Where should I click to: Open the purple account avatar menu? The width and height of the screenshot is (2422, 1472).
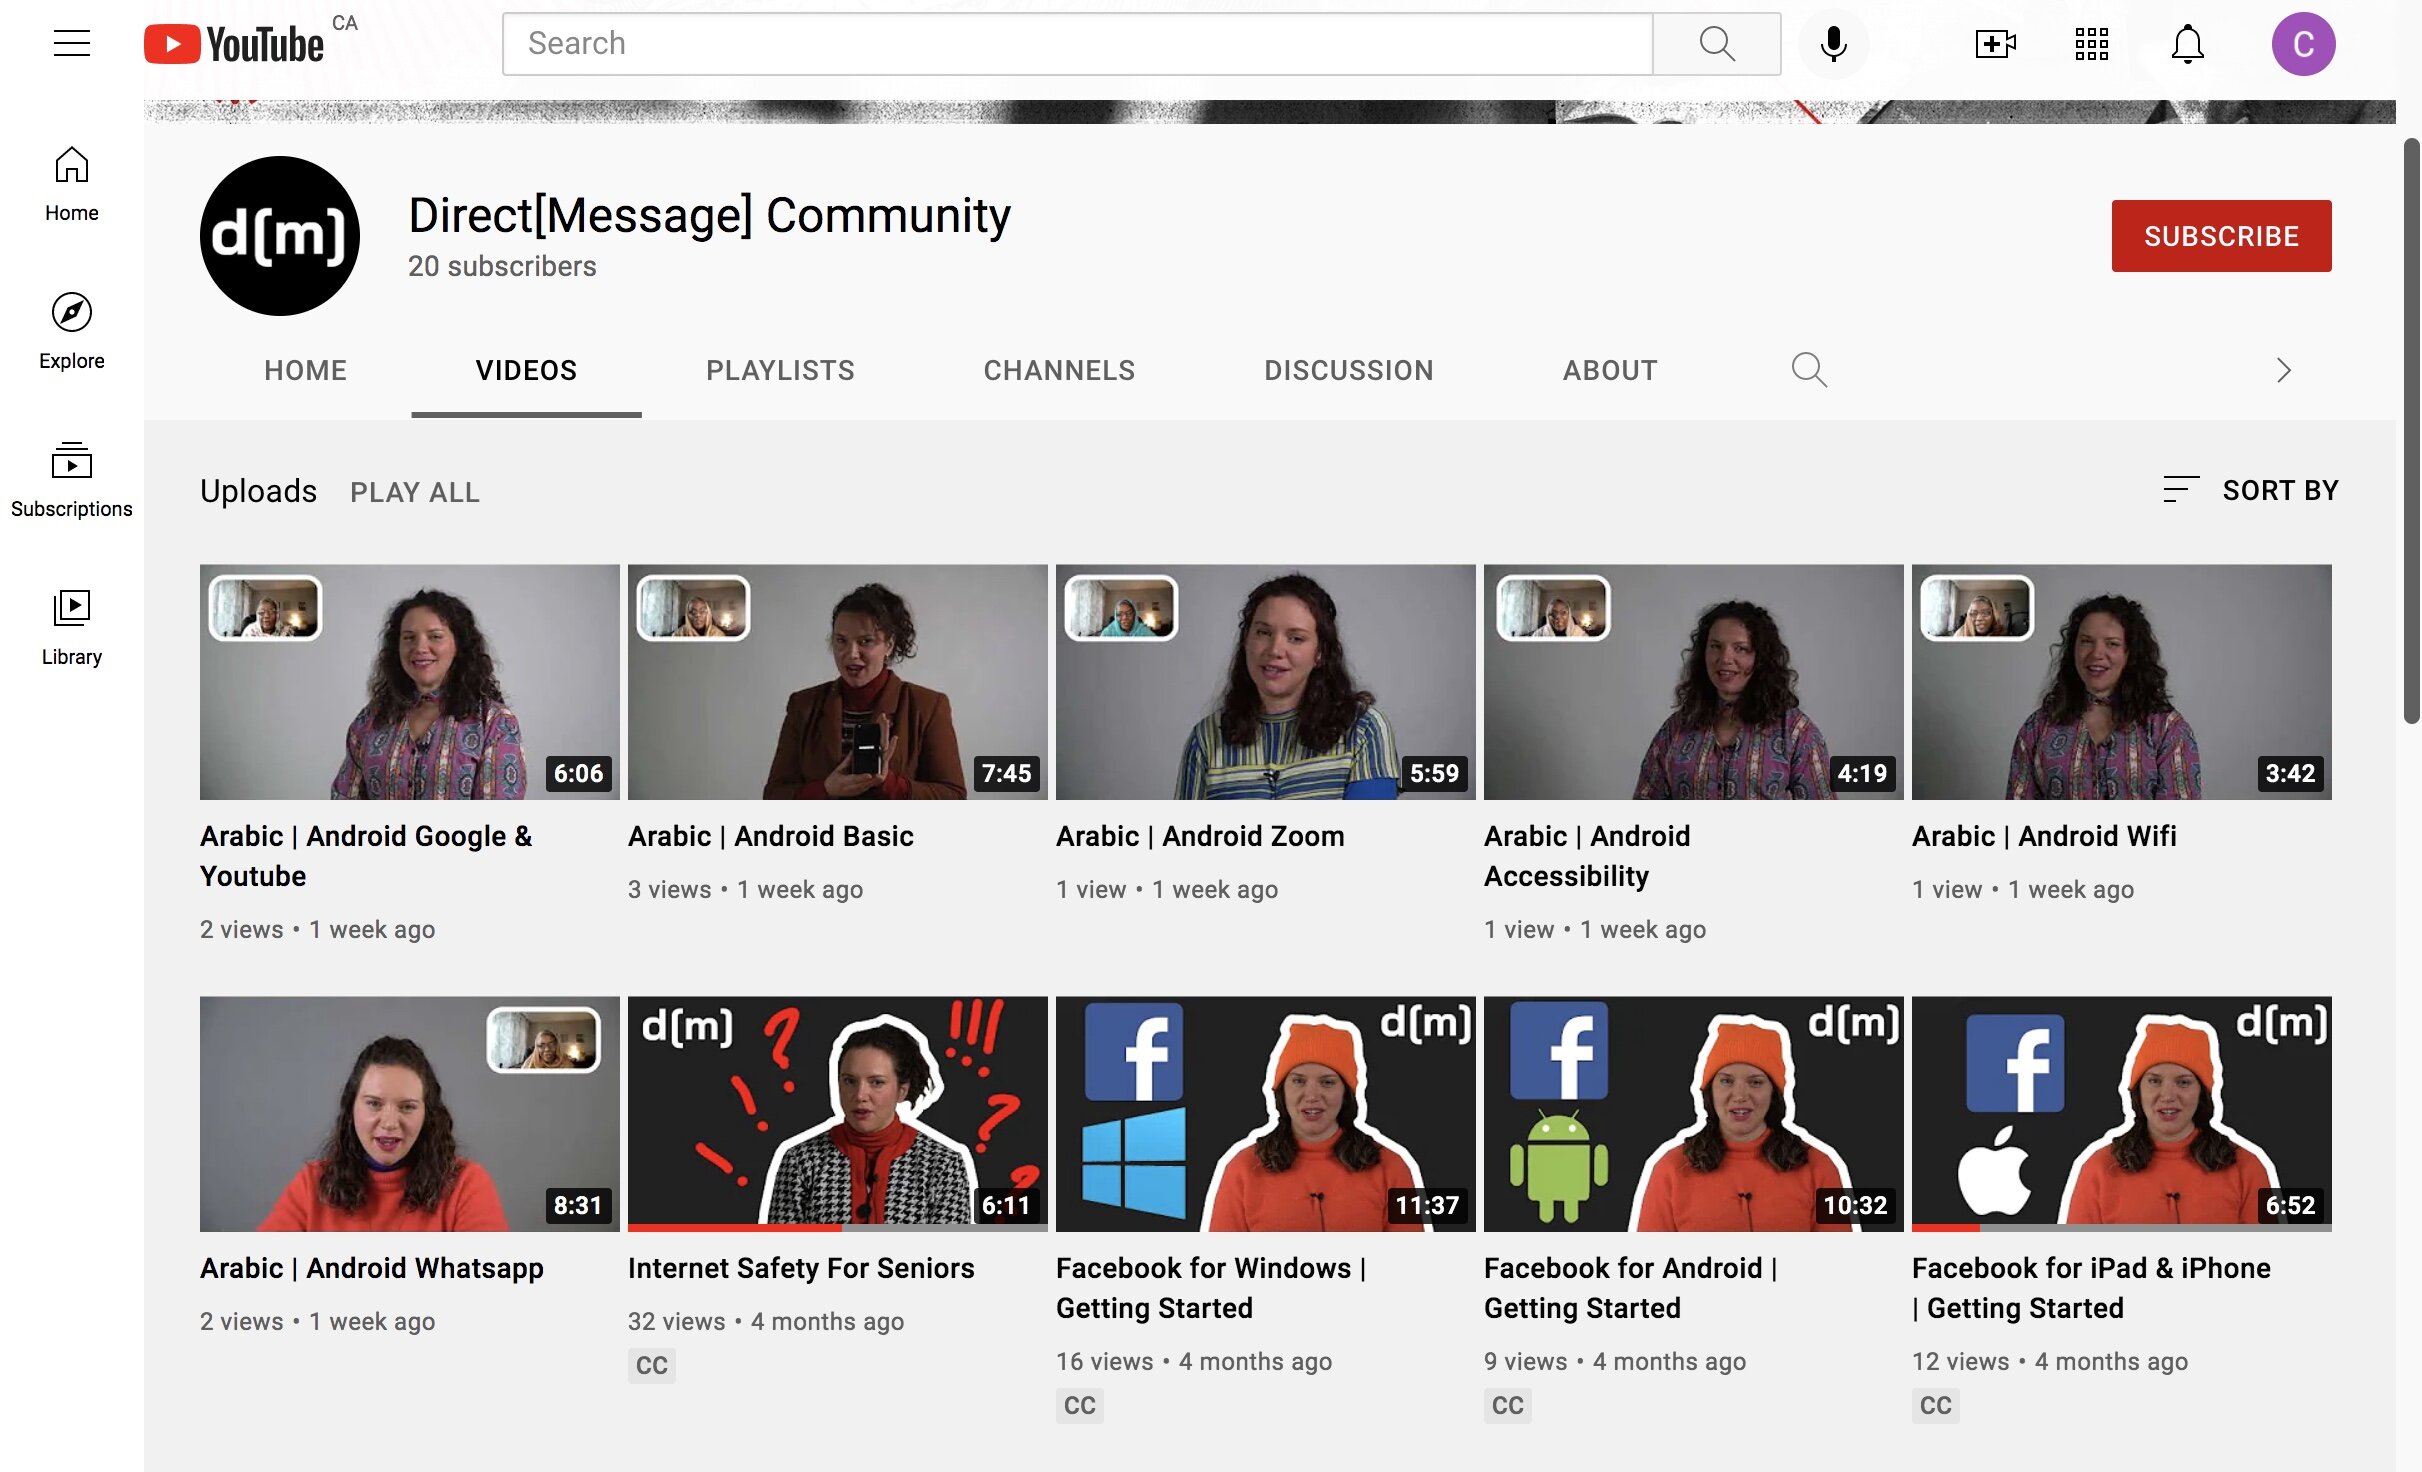[2303, 43]
